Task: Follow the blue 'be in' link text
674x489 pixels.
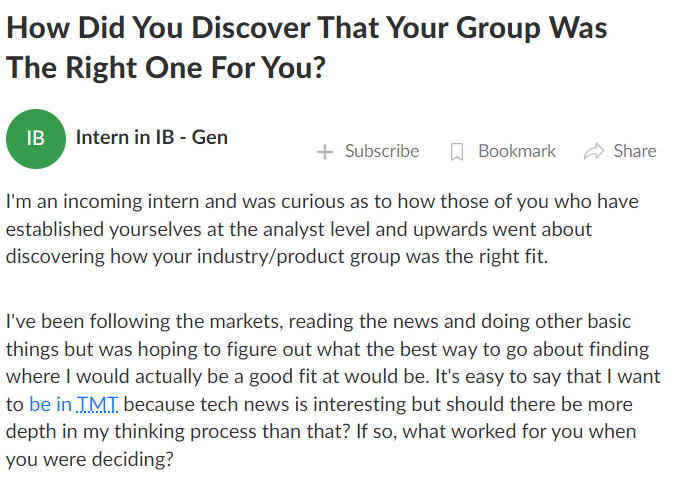Action: tap(50, 404)
